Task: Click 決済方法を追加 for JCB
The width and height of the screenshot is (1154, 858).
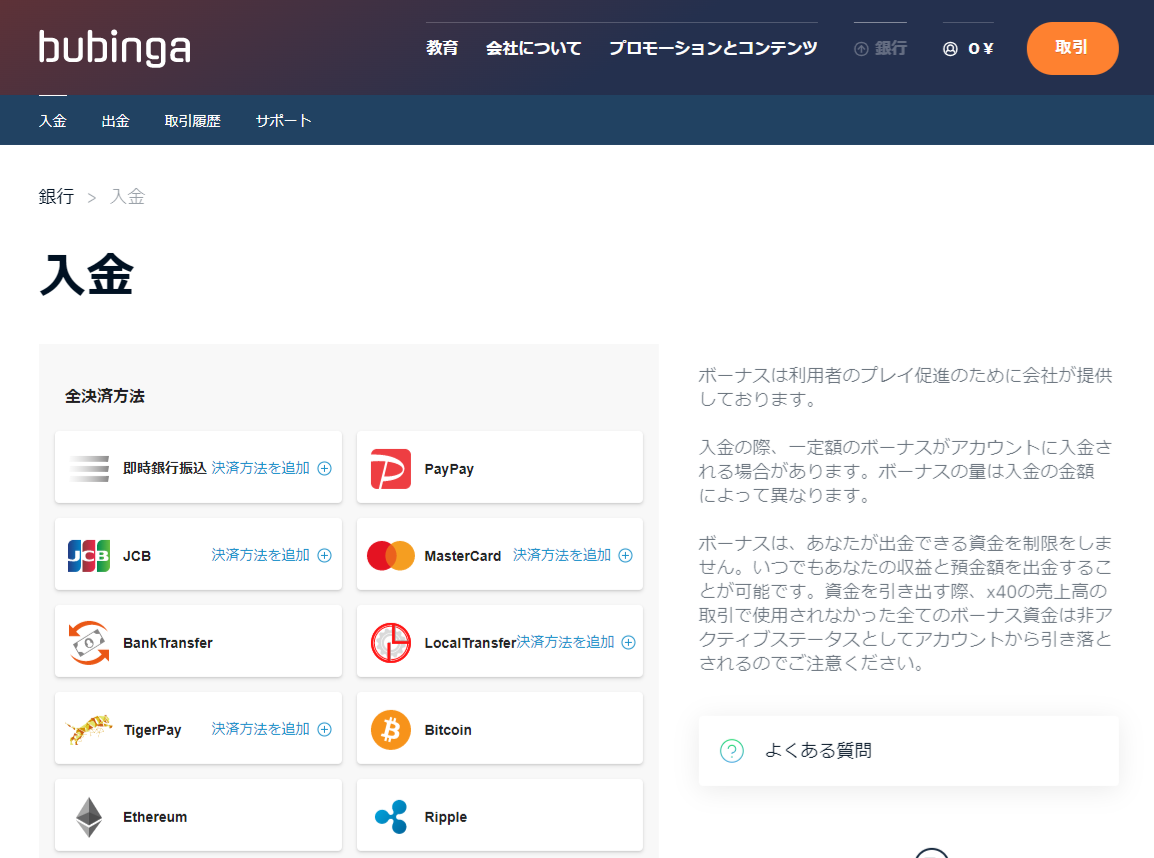Action: pos(261,555)
